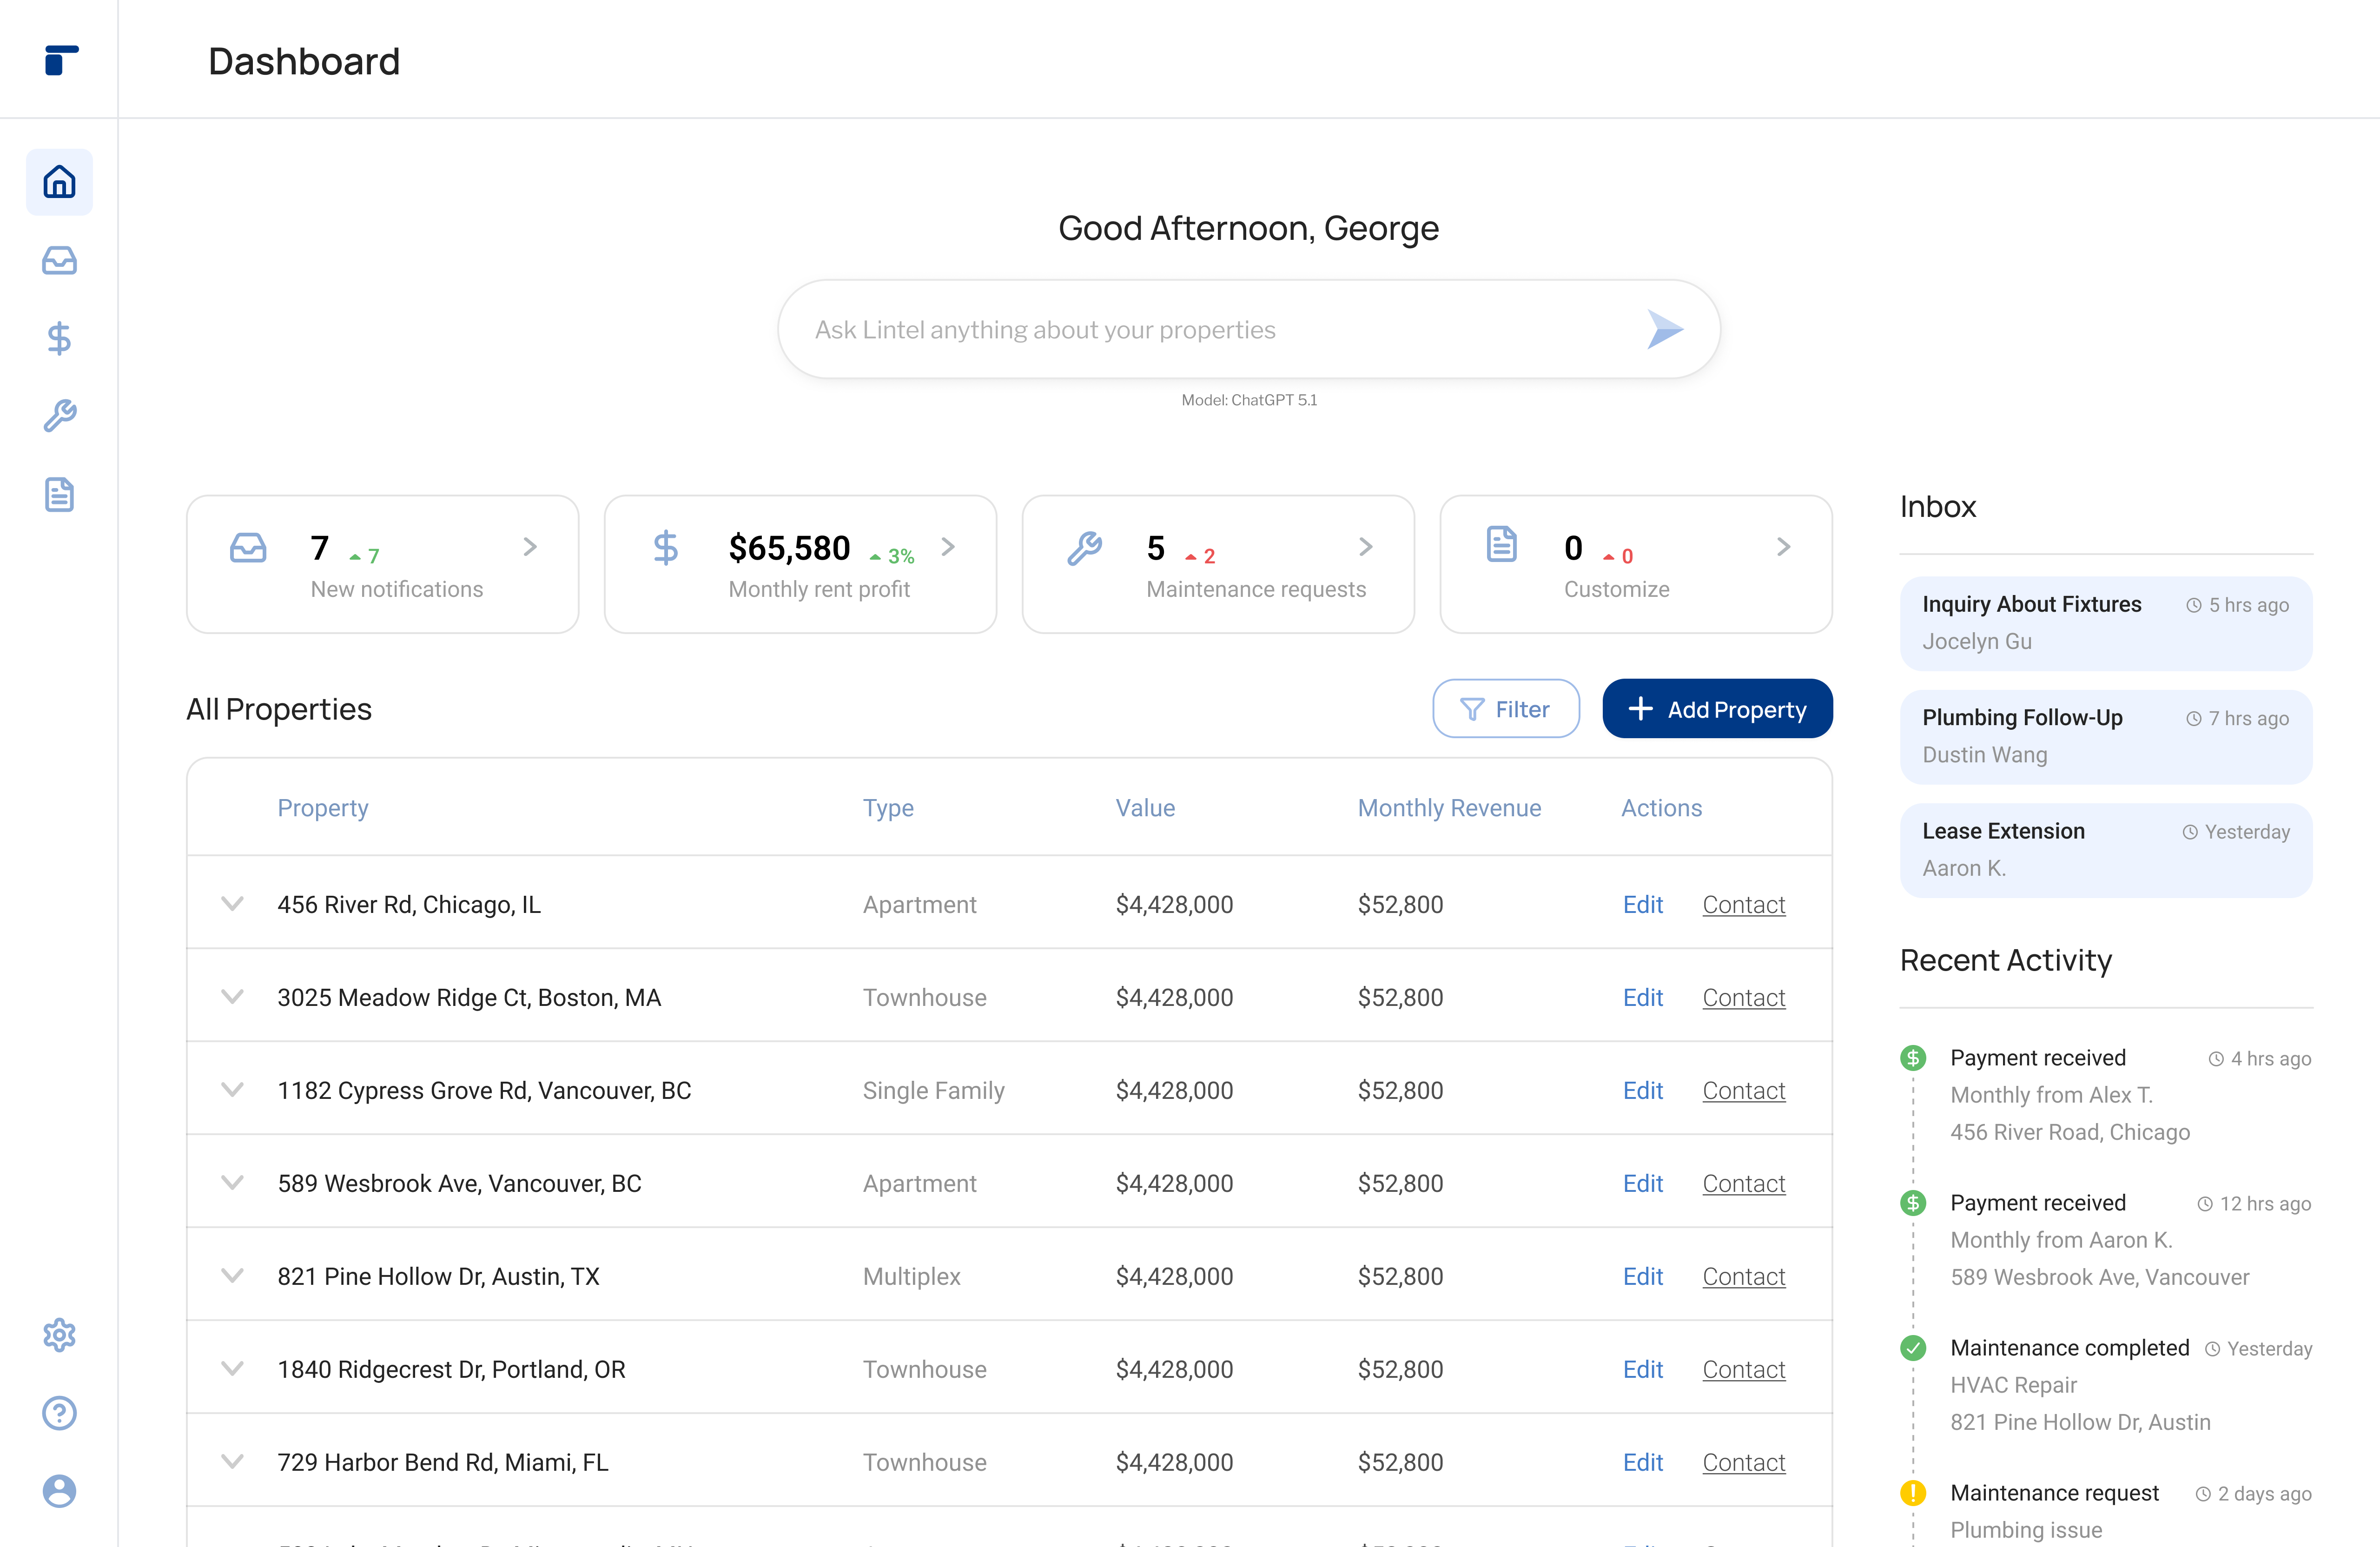Screen dimensions: 2380x1547
Task: Select the Finances dollar icon in sidebar
Action: coord(59,338)
